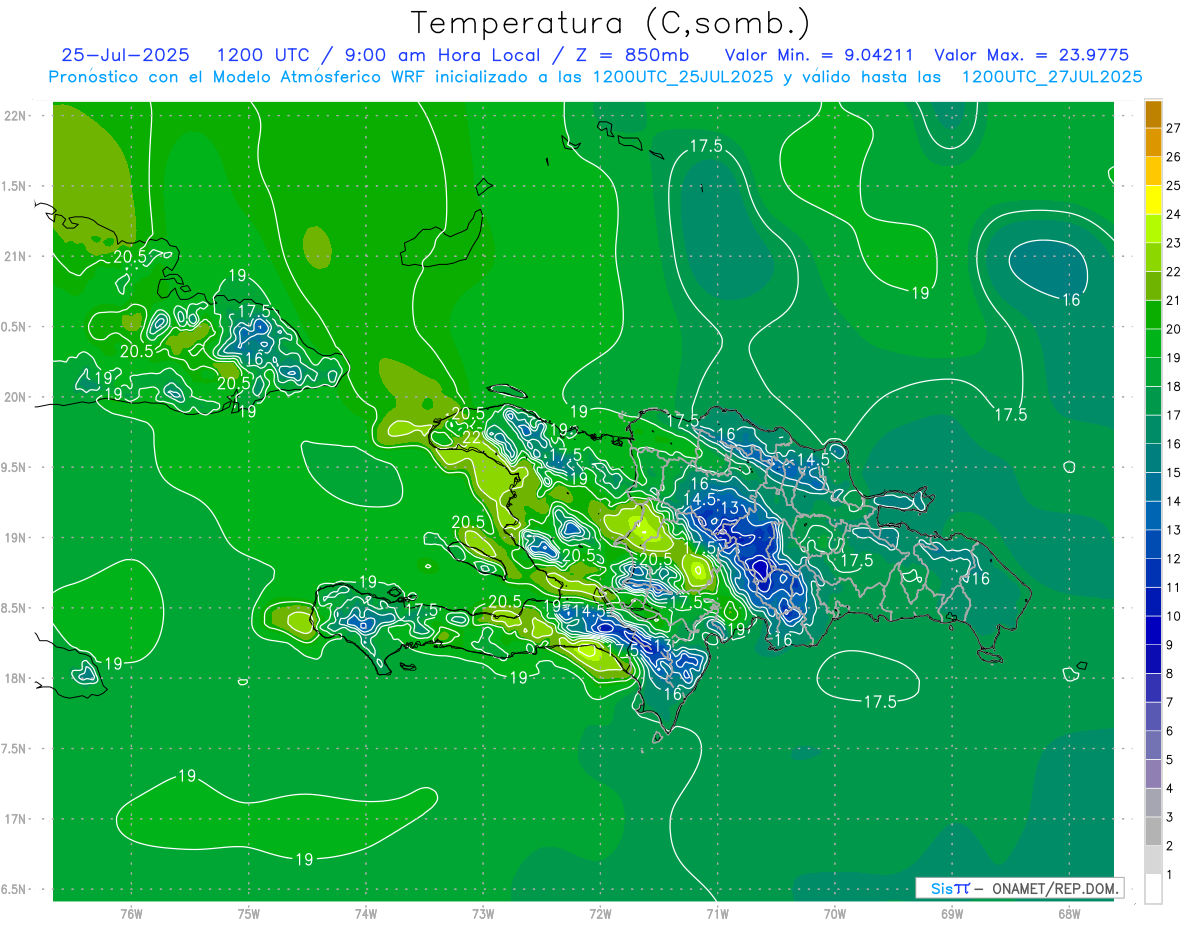
Task: Click the "16" contour label in the northeast ocean low
Action: click(1071, 299)
